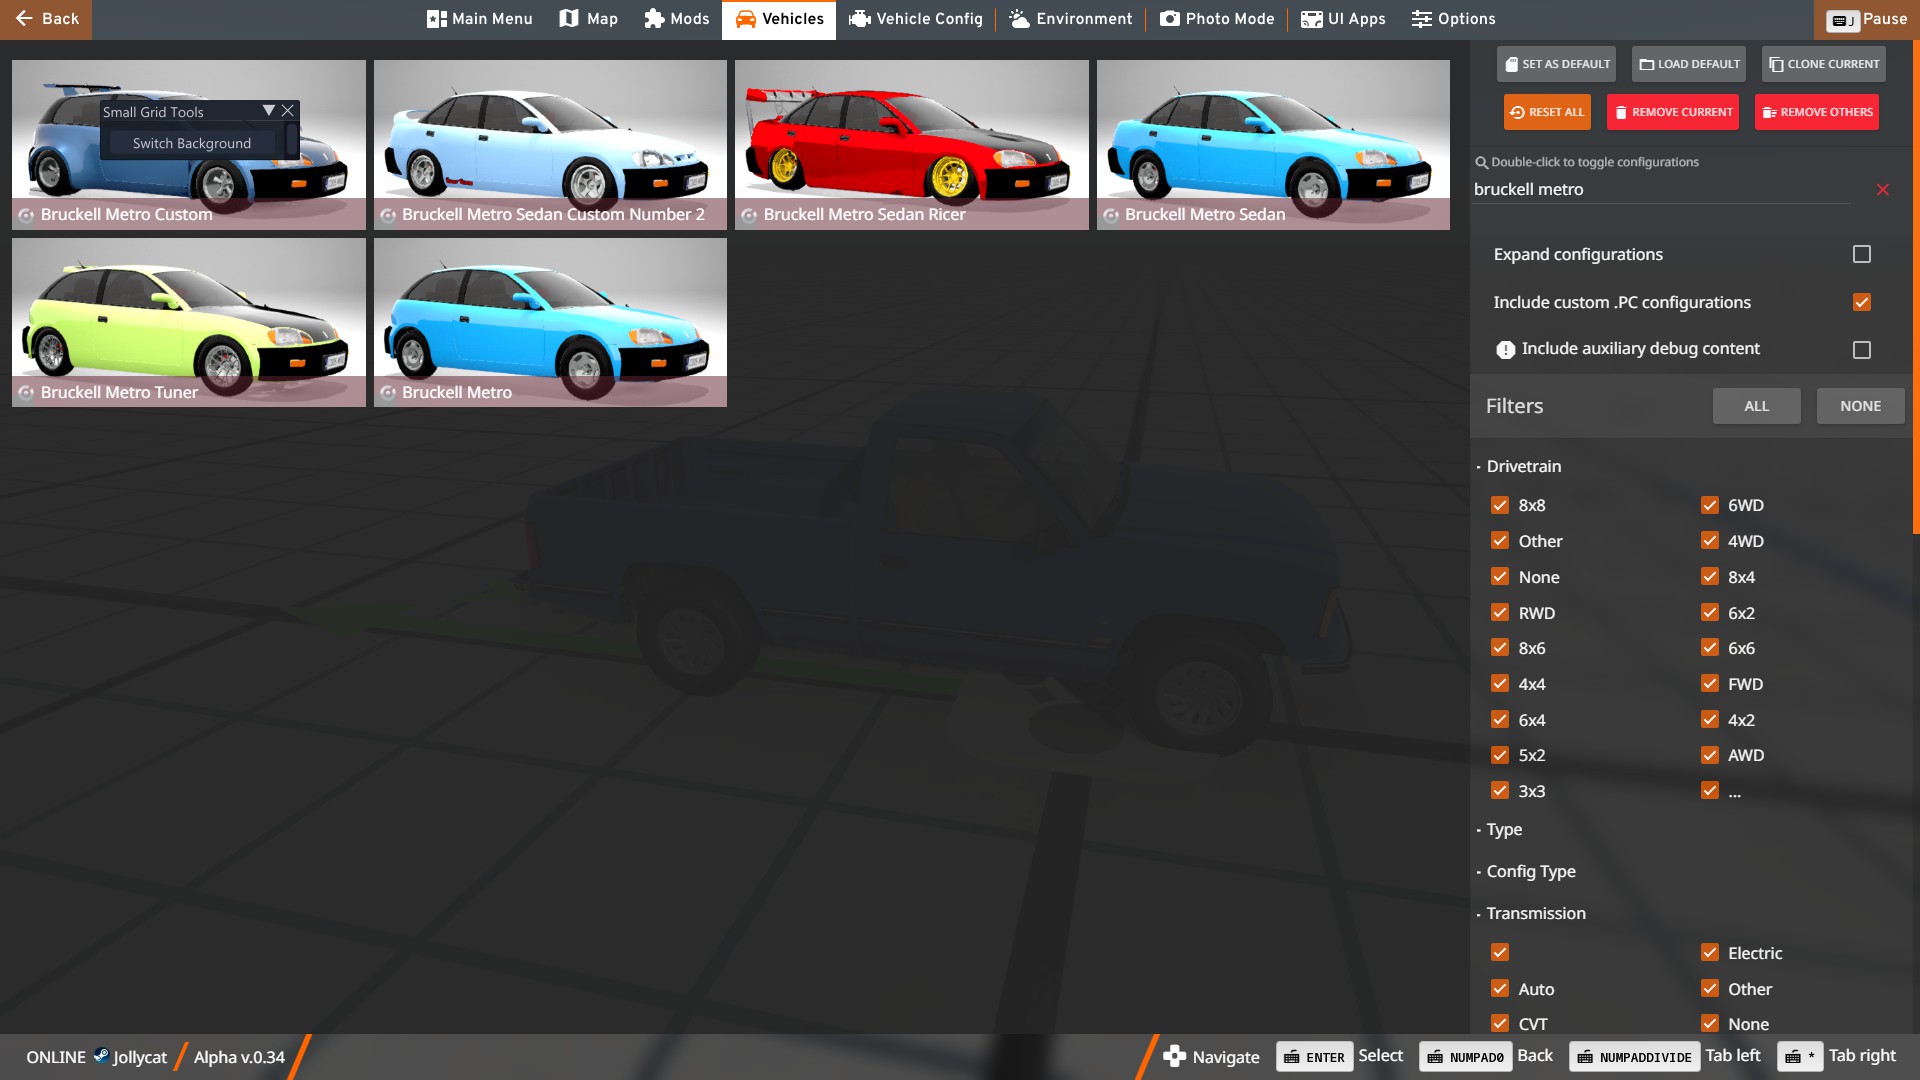Select Bruckell Metro Sedan Custom Number 2

pos(550,145)
